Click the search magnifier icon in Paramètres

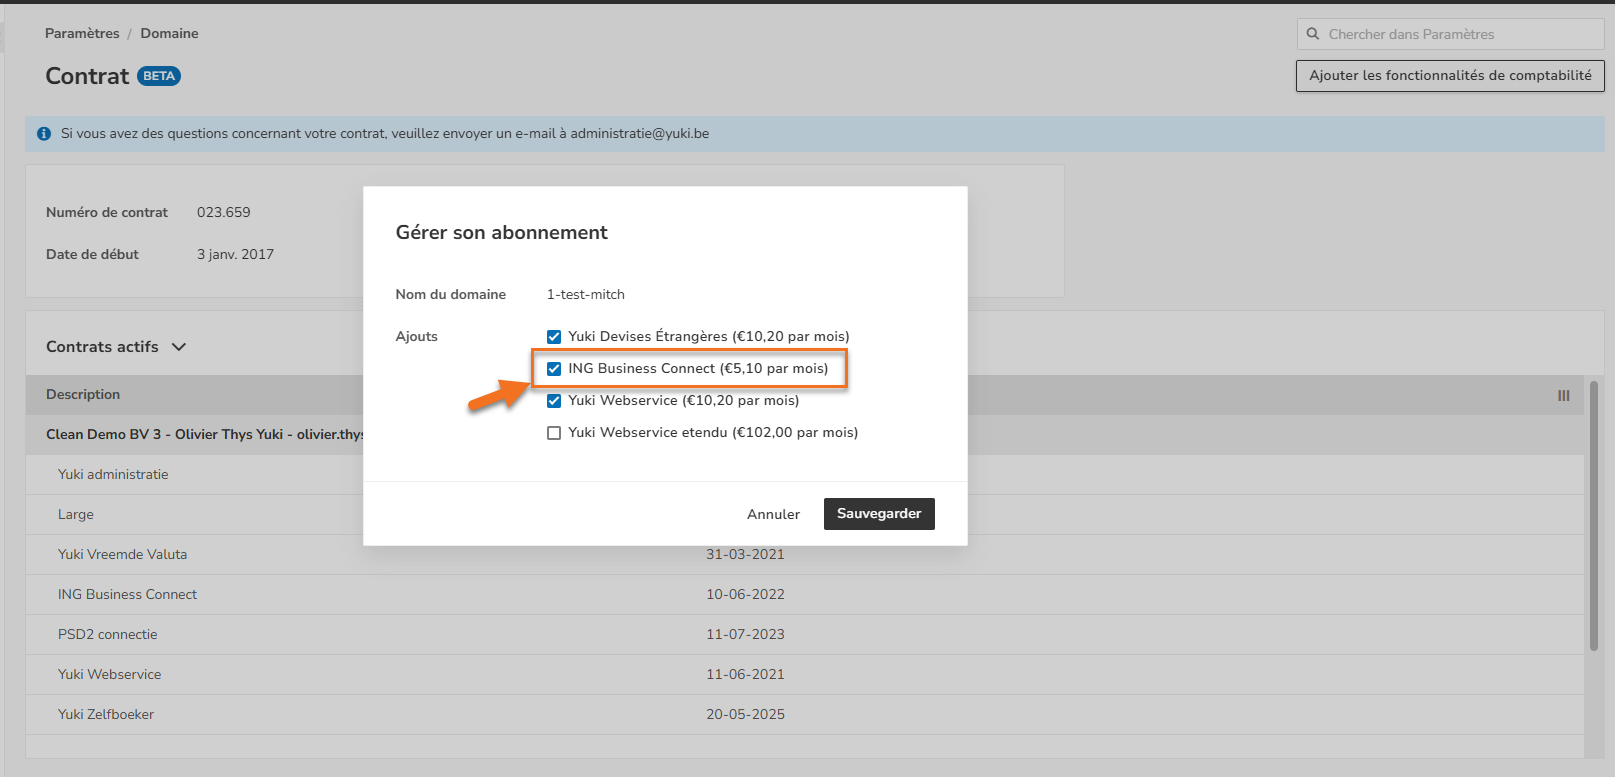tap(1313, 34)
